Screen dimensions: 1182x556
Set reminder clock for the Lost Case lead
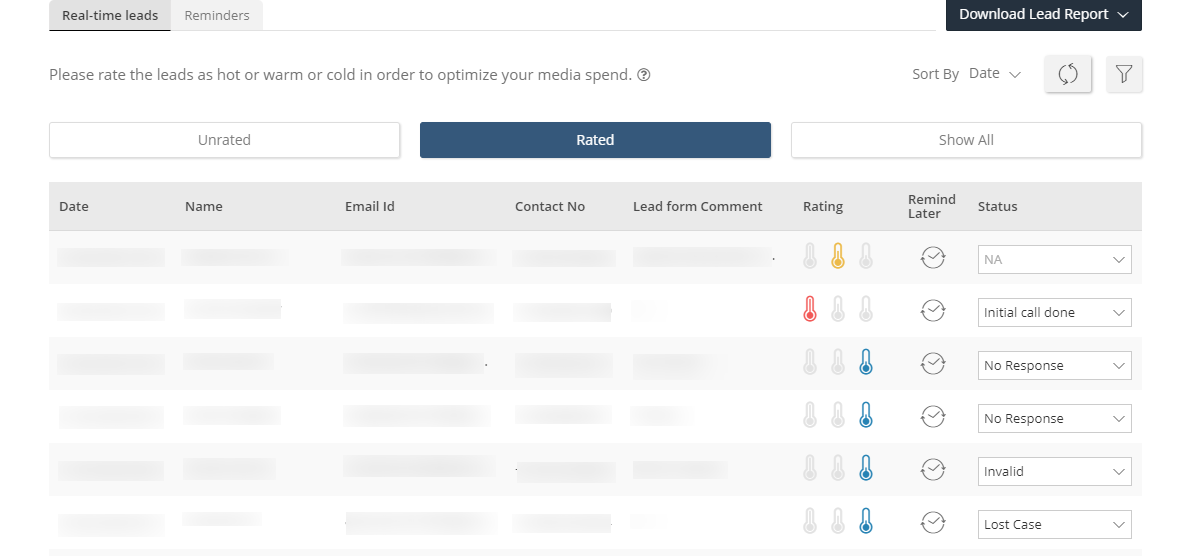(x=932, y=521)
